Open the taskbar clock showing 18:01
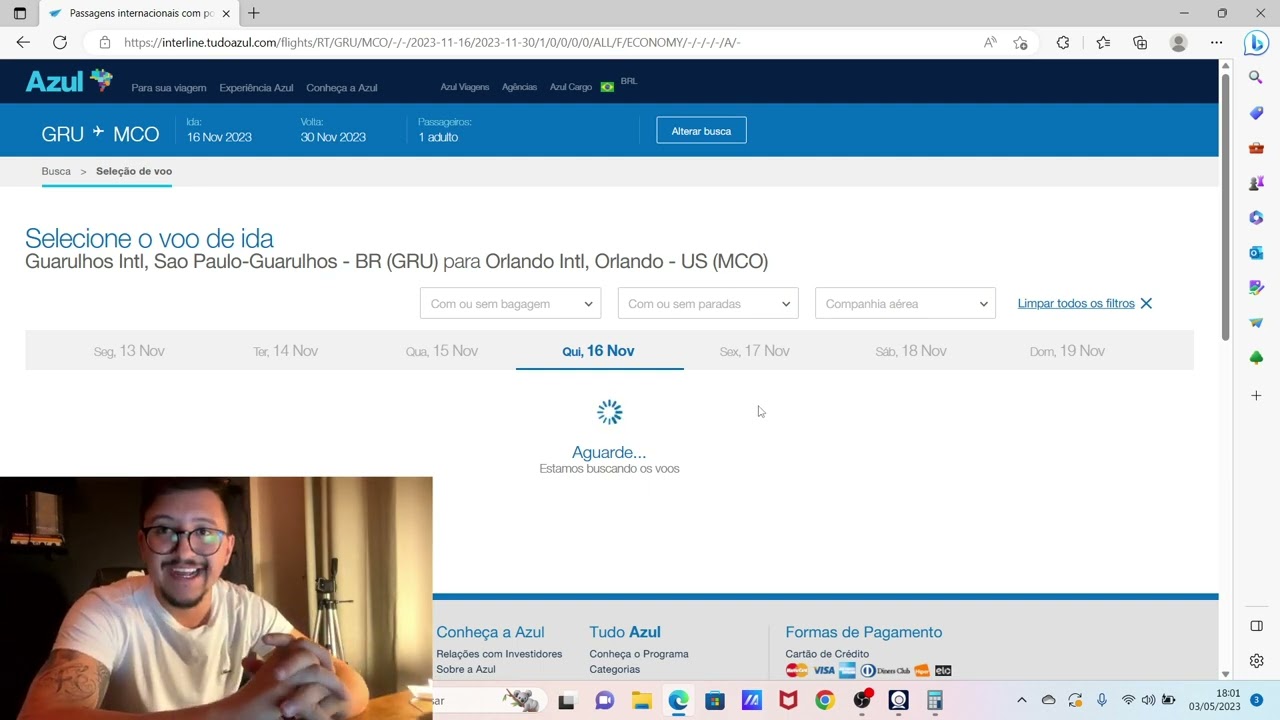Image resolution: width=1280 pixels, height=720 pixels. tap(1214, 700)
